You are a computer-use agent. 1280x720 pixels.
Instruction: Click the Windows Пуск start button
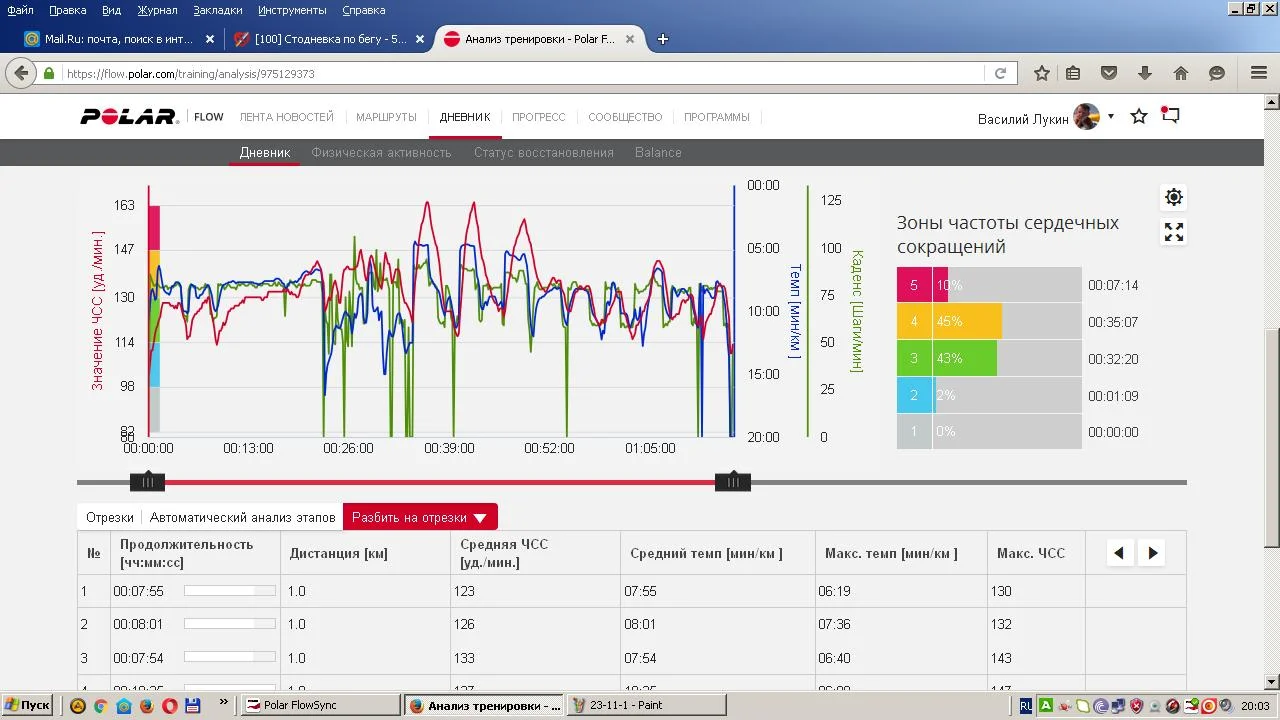[x=27, y=705]
